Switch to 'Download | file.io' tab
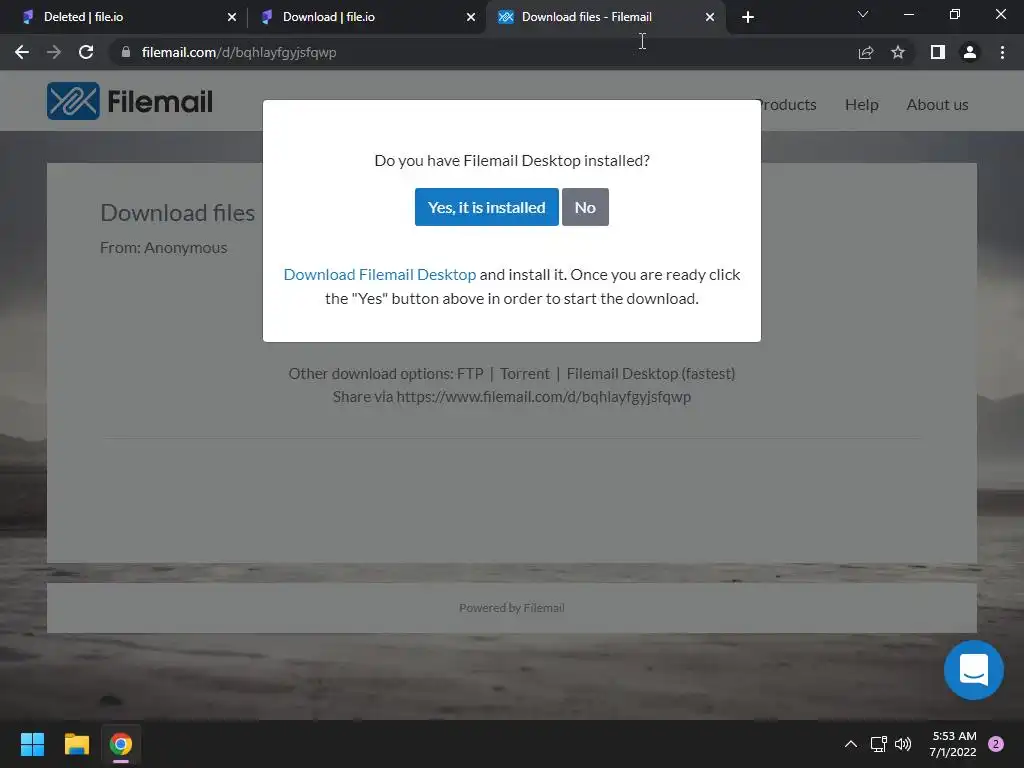This screenshot has width=1024, height=768. tap(366, 17)
